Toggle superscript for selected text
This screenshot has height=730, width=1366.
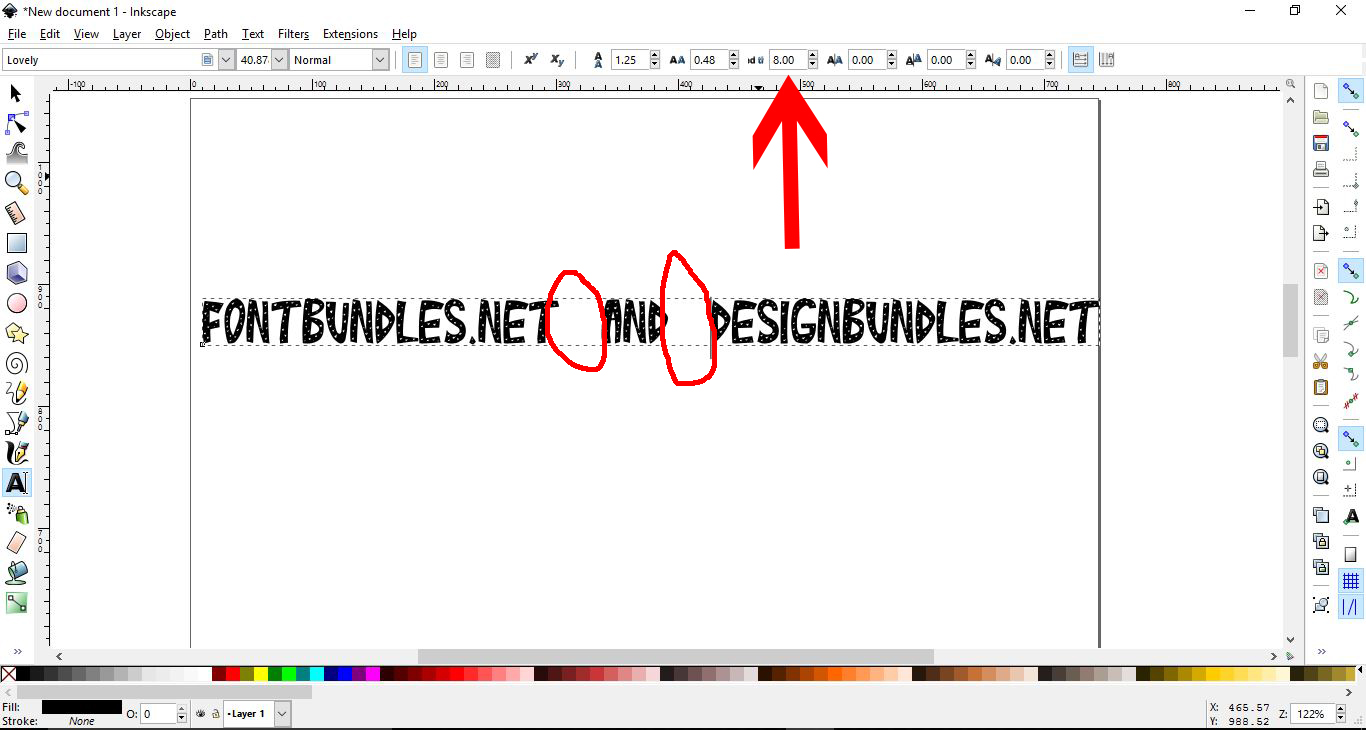(530, 59)
